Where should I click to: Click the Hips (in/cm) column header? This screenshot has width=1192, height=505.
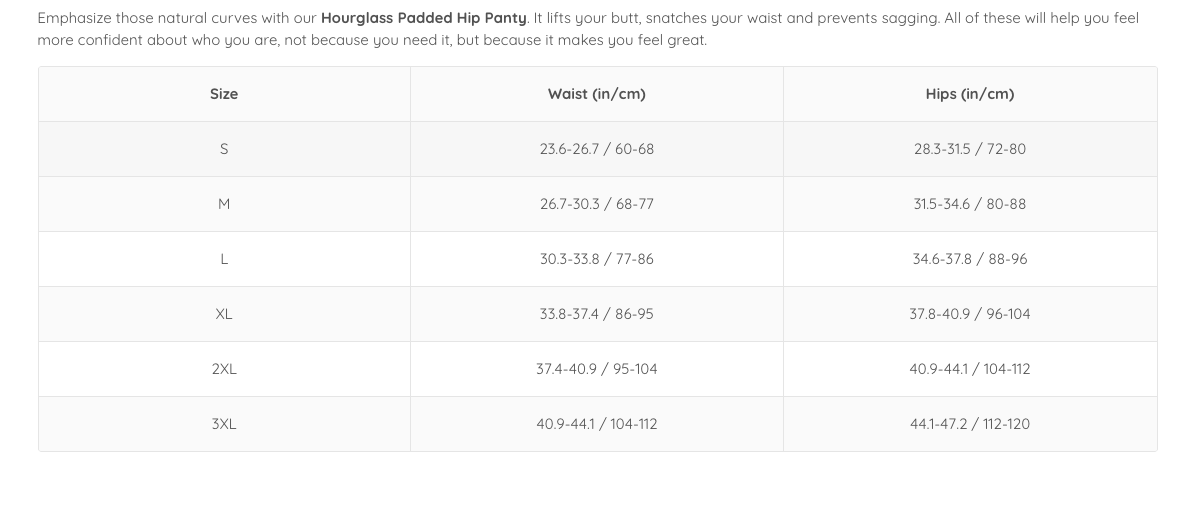tap(970, 94)
